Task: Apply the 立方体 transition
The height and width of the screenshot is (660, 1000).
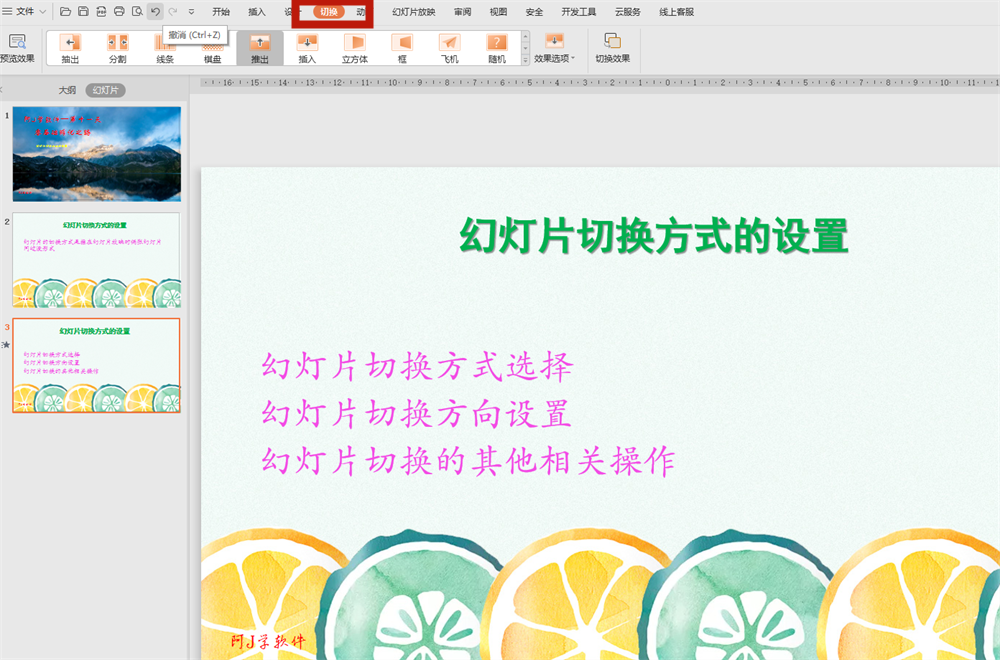Action: tap(355, 48)
